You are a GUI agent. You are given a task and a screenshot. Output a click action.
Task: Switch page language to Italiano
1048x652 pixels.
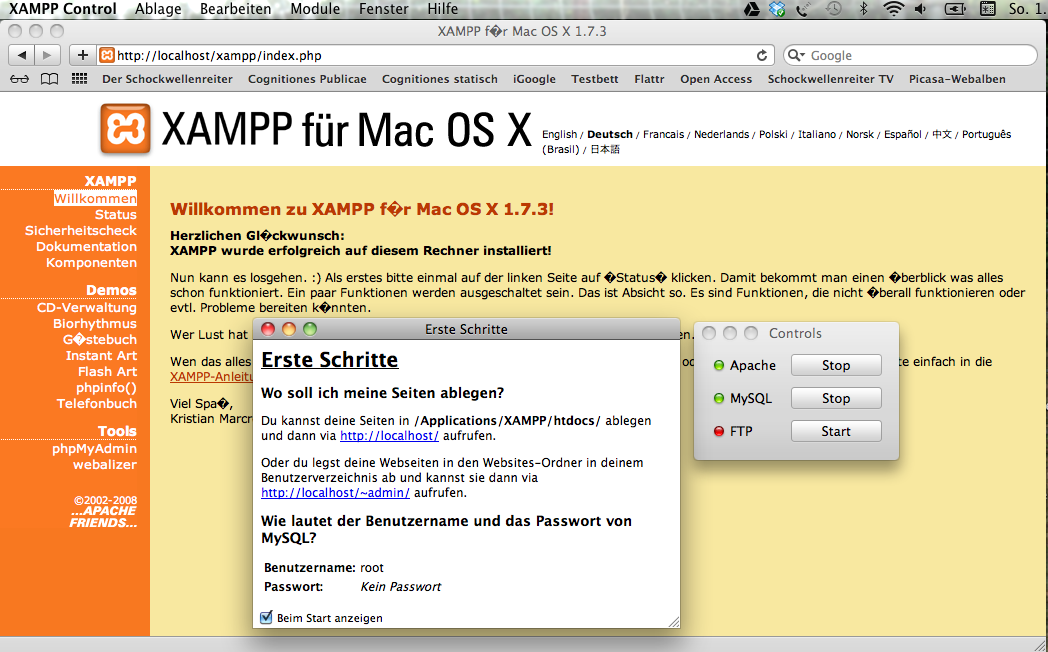pyautogui.click(x=817, y=134)
